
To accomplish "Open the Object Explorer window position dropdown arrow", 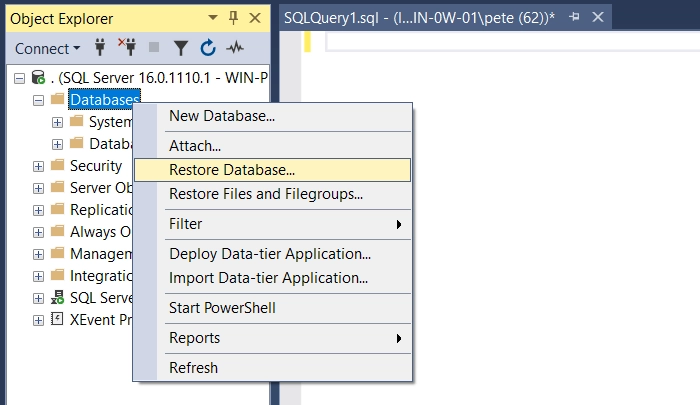I will coord(213,18).
